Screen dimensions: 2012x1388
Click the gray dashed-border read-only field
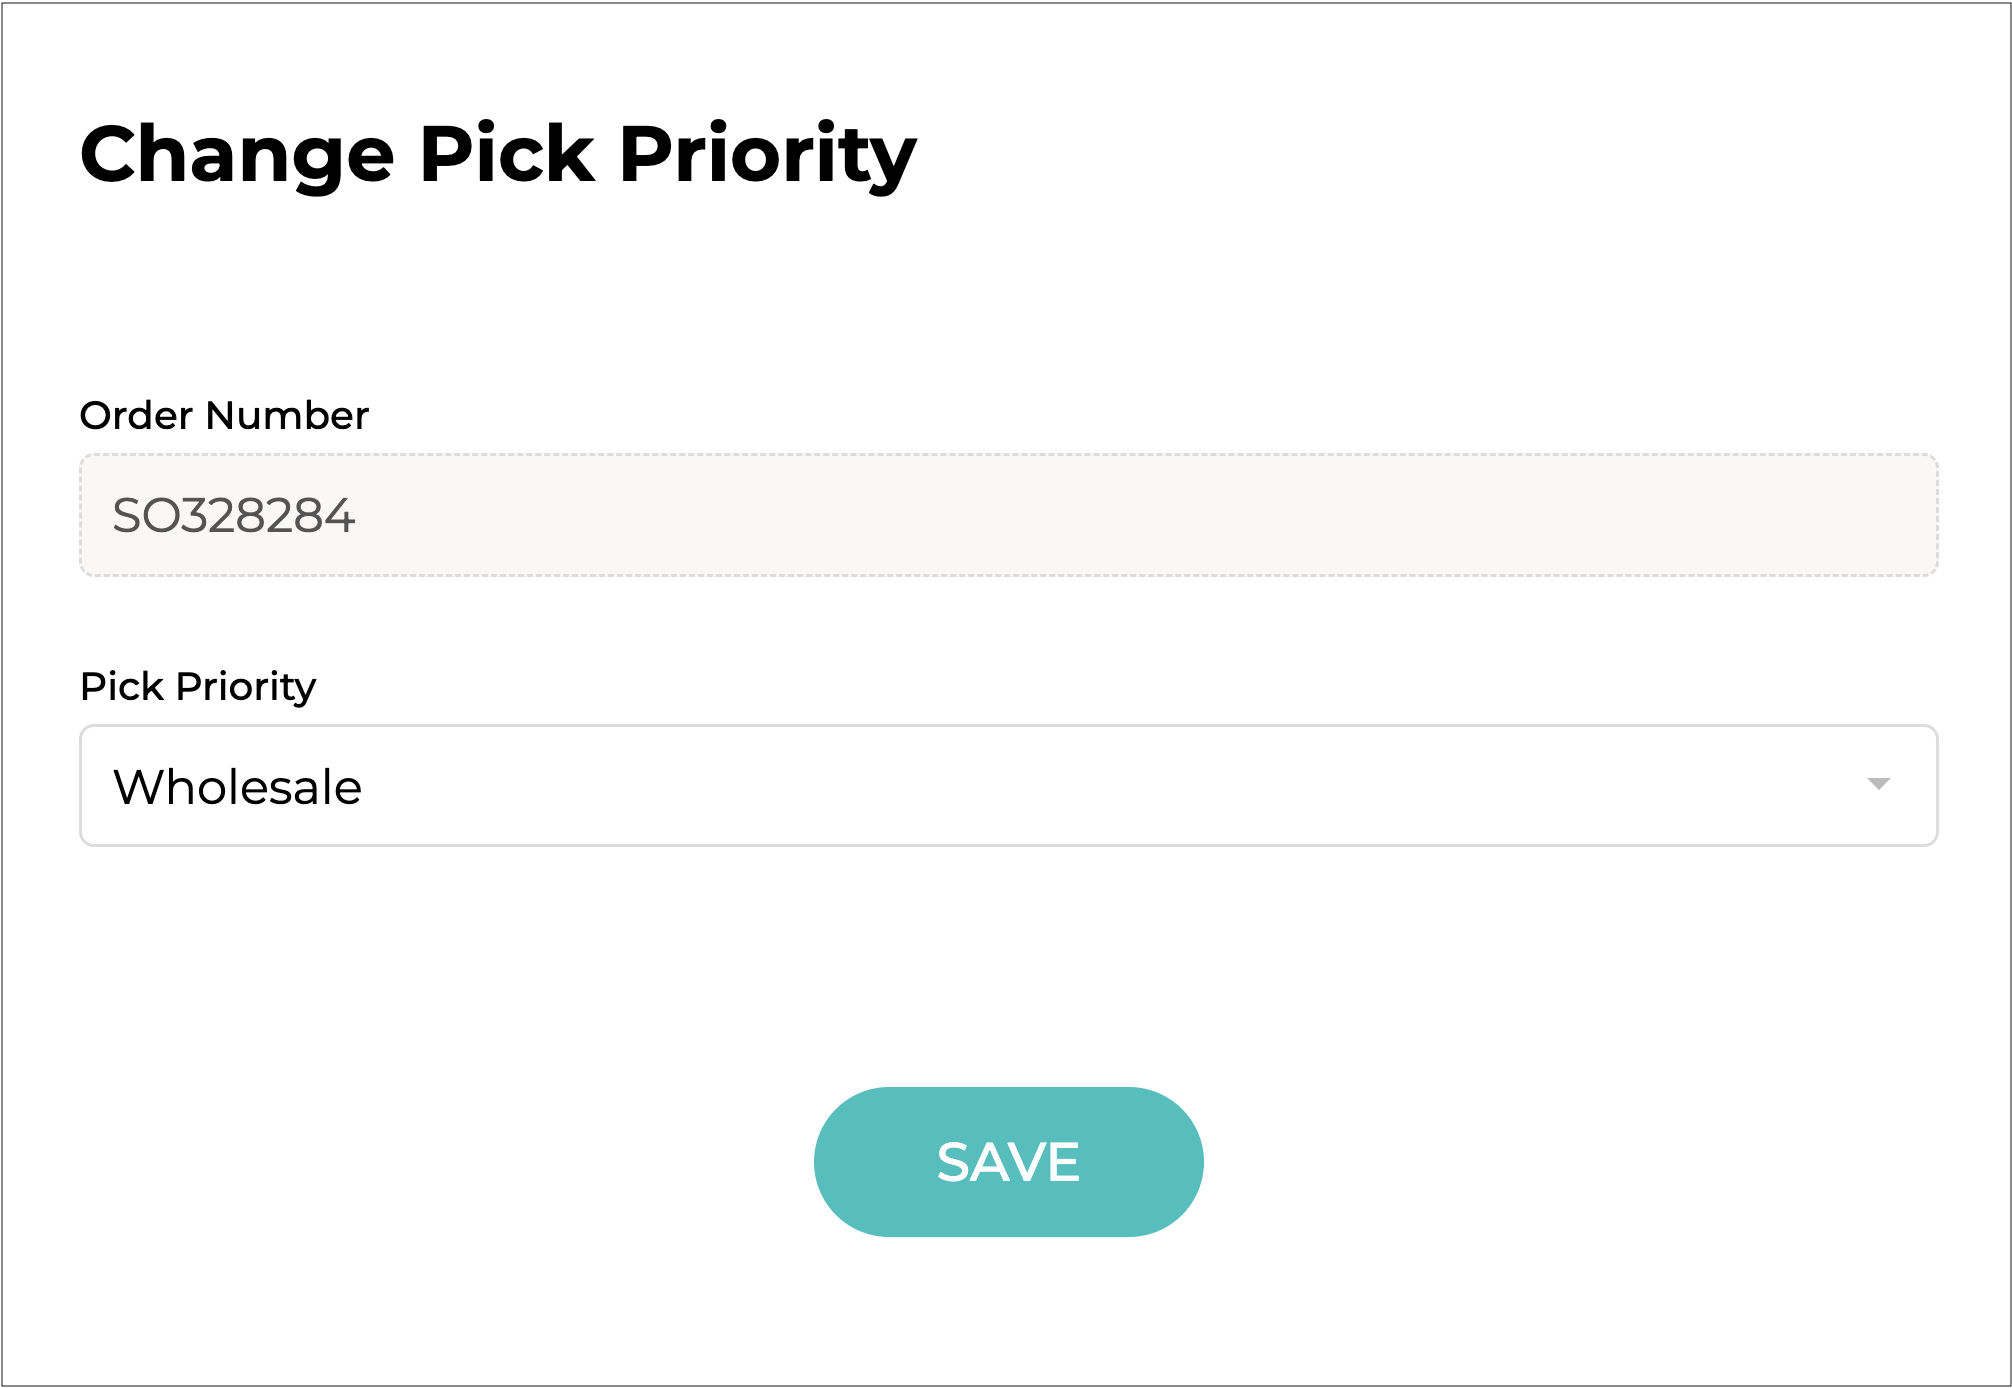1008,515
